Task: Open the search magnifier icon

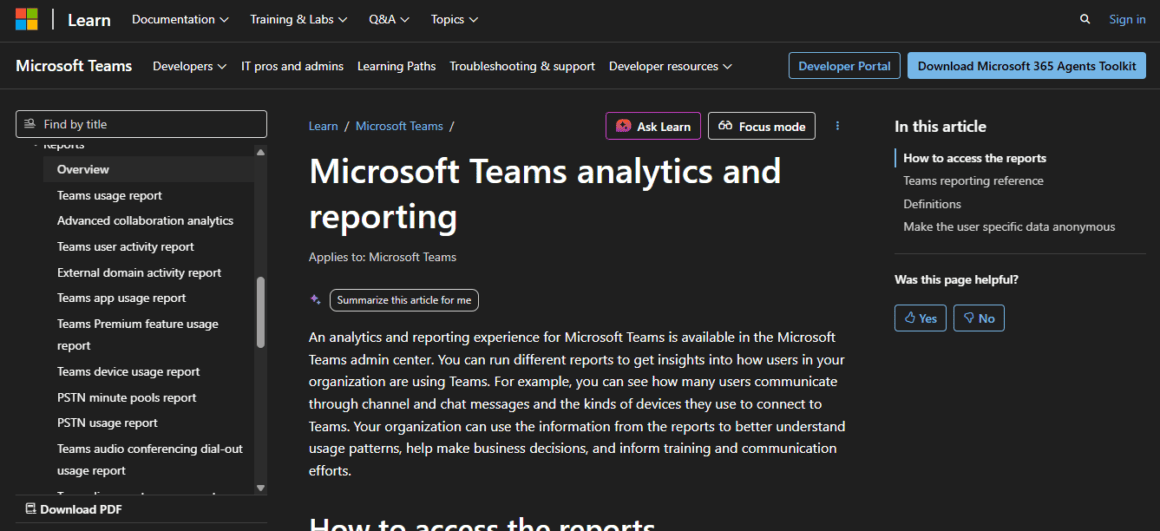Action: 1085,20
